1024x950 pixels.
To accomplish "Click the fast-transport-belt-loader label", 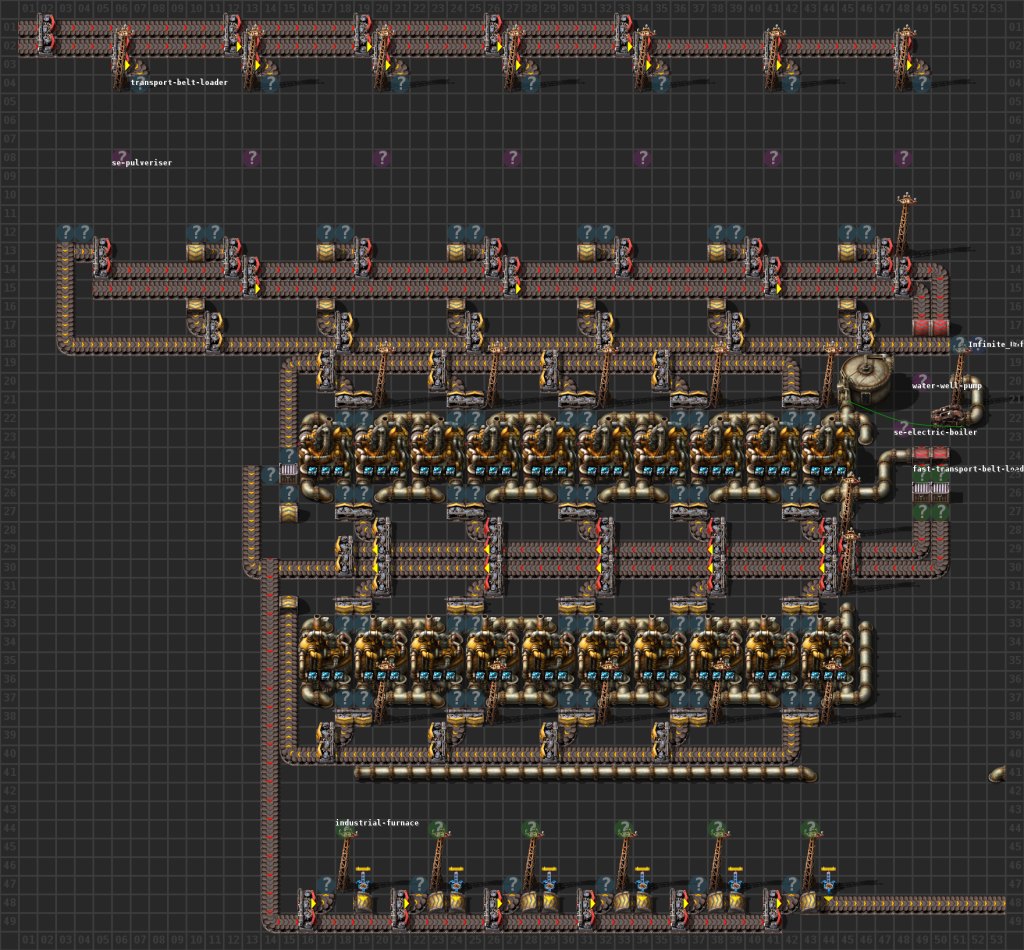I will (968, 469).
